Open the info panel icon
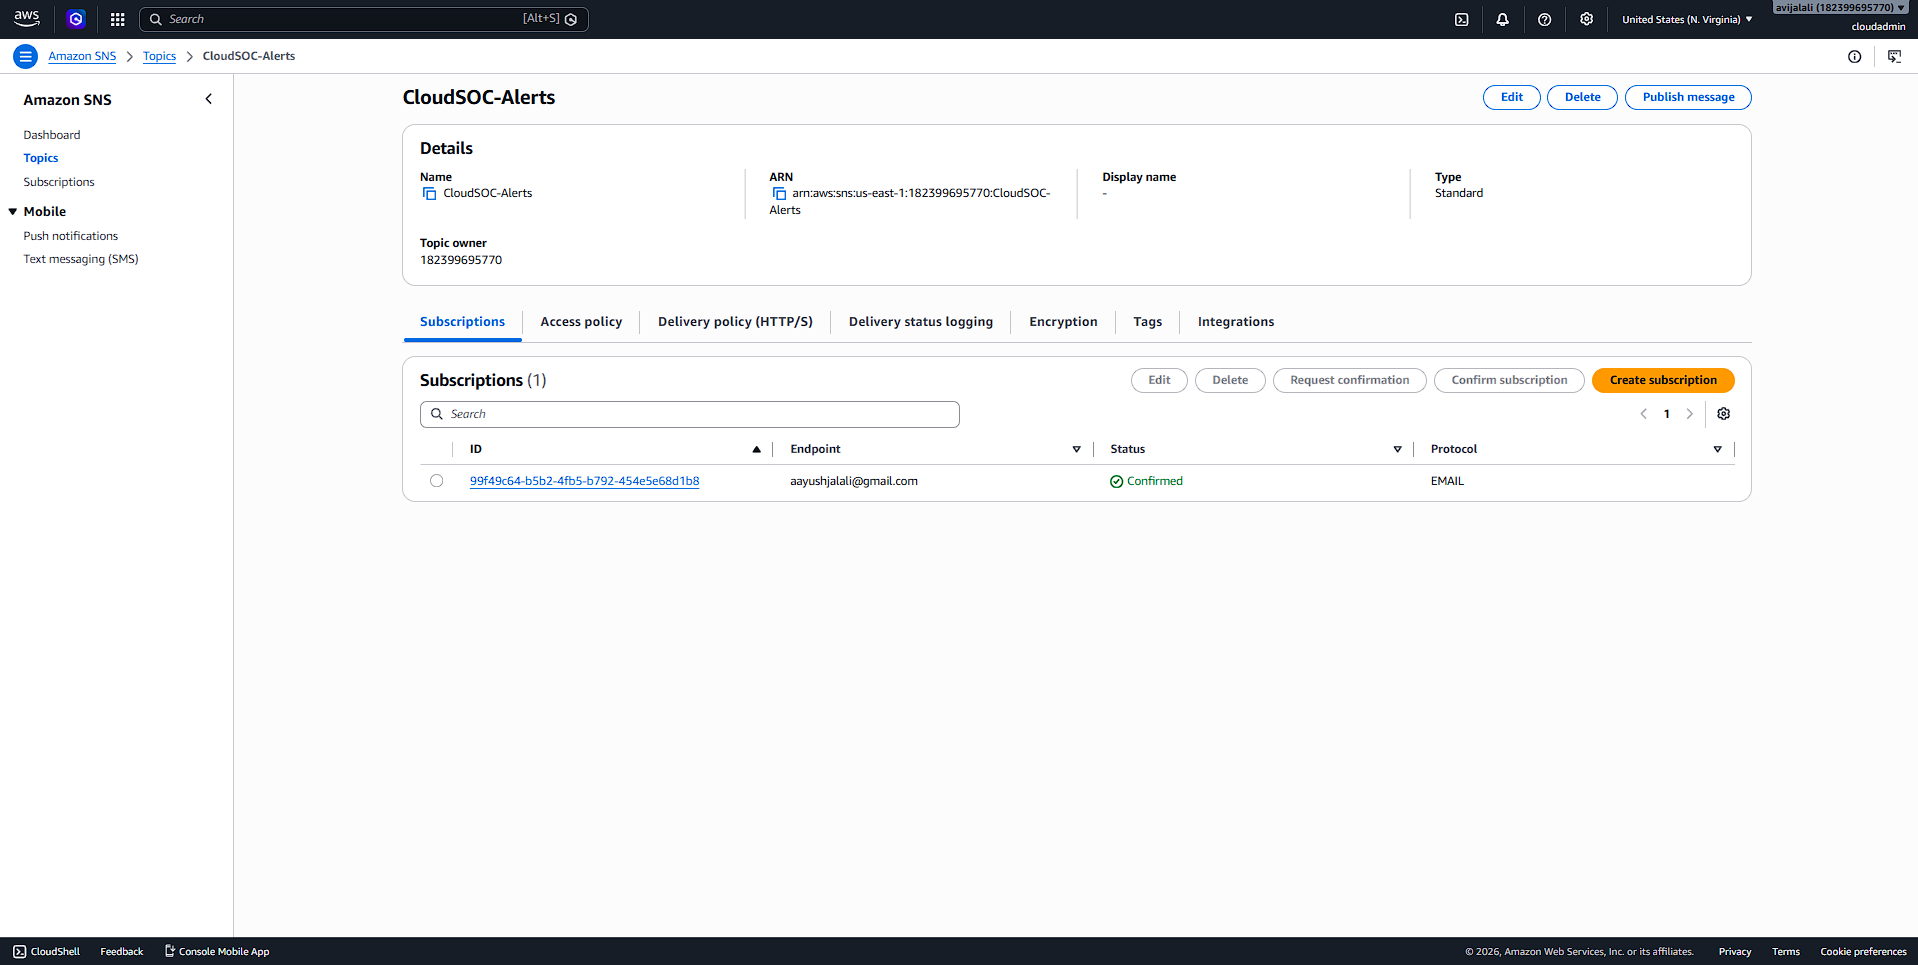This screenshot has height=965, width=1918. 1855,56
